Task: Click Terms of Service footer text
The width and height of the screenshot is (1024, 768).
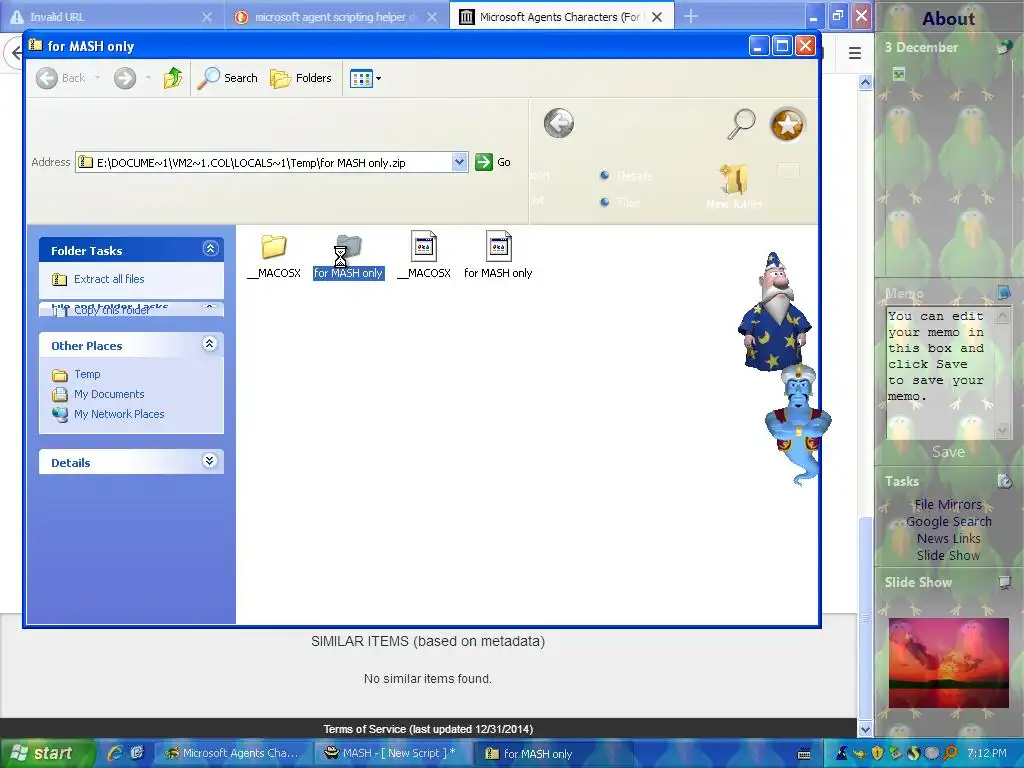Action: point(428,729)
